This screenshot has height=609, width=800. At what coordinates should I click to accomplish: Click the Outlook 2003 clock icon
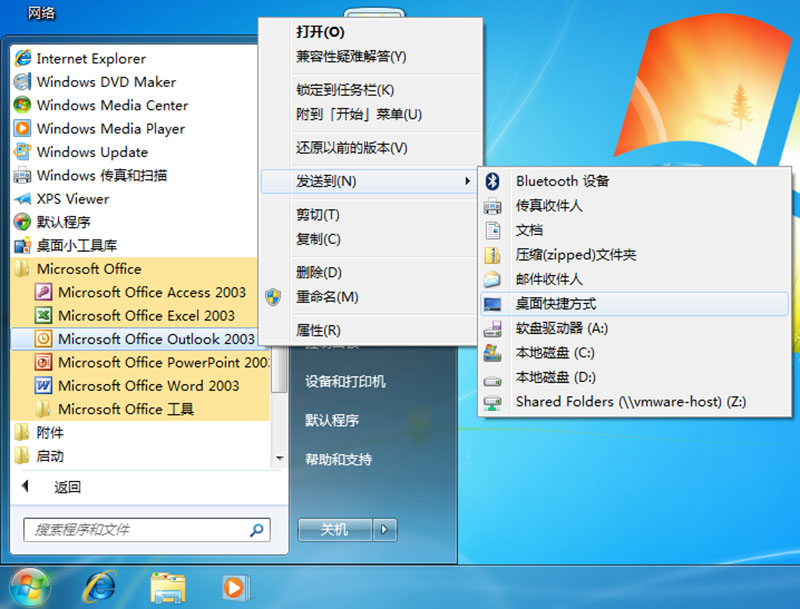click(43, 339)
